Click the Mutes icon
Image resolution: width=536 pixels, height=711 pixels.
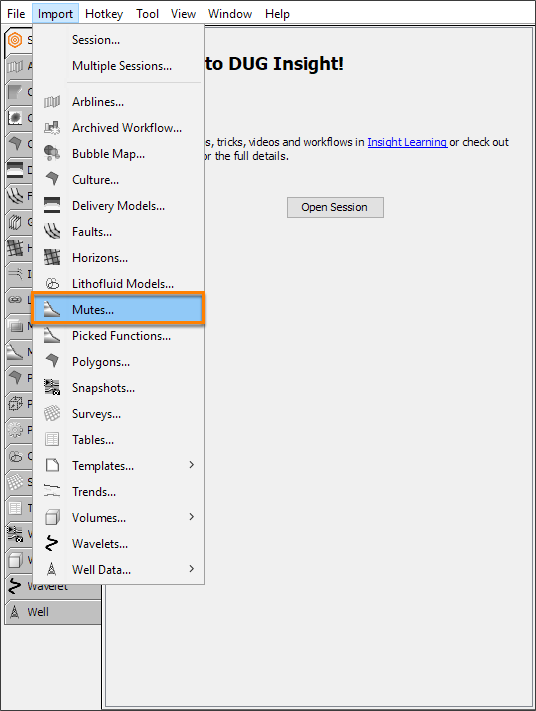[52, 310]
